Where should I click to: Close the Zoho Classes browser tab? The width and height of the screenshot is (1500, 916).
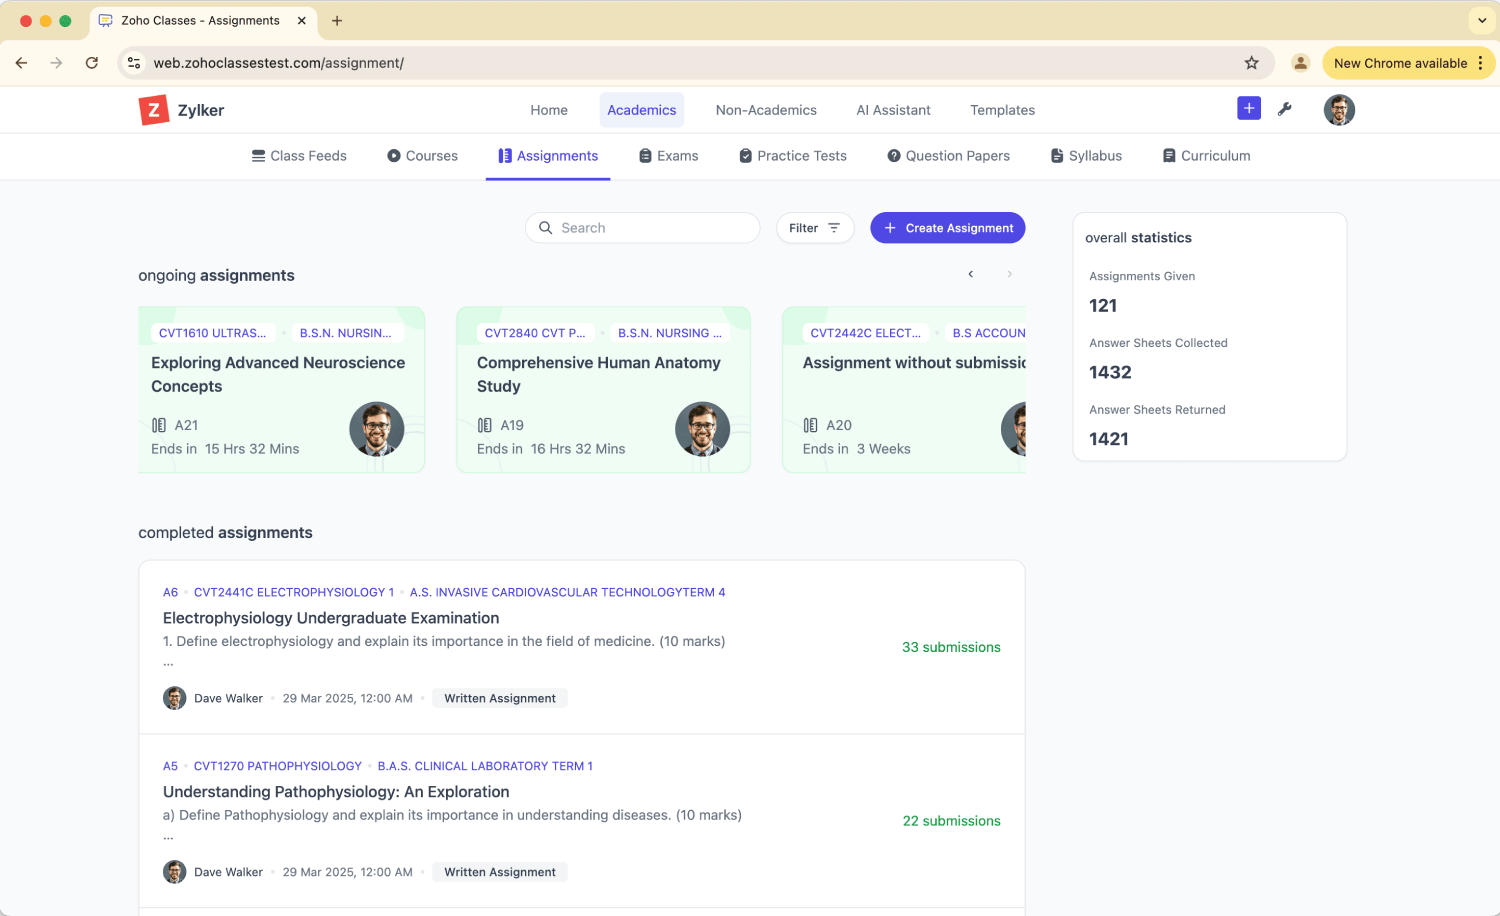302,20
